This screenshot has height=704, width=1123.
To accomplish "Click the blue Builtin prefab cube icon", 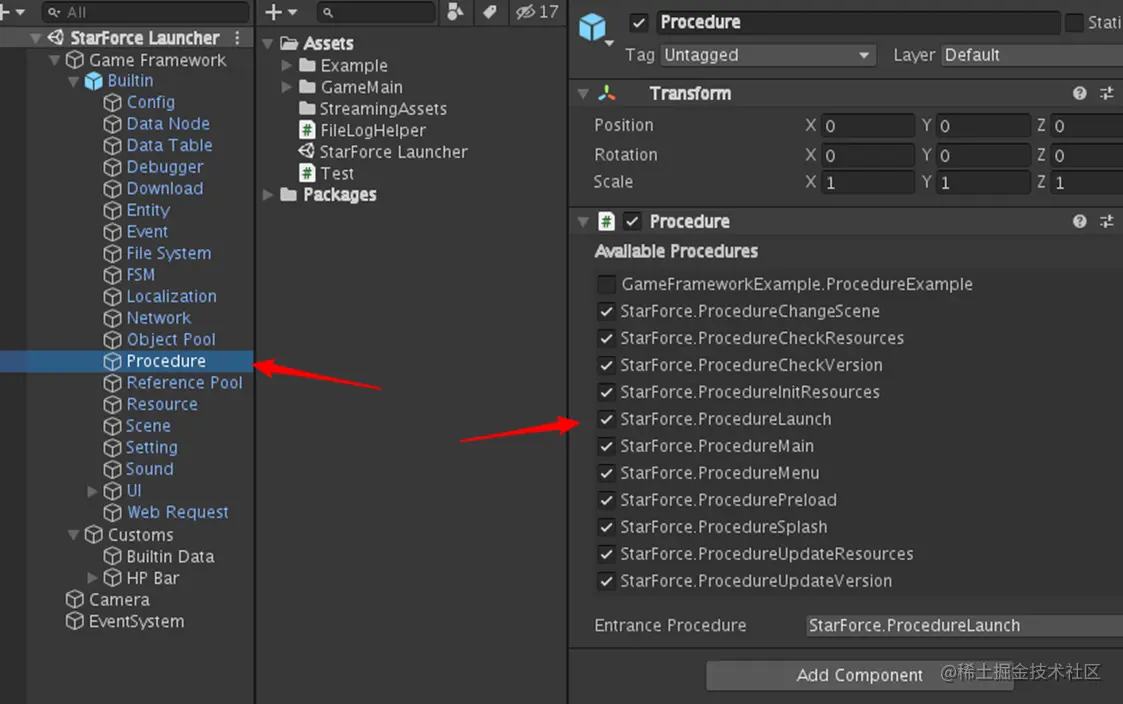I will [93, 81].
